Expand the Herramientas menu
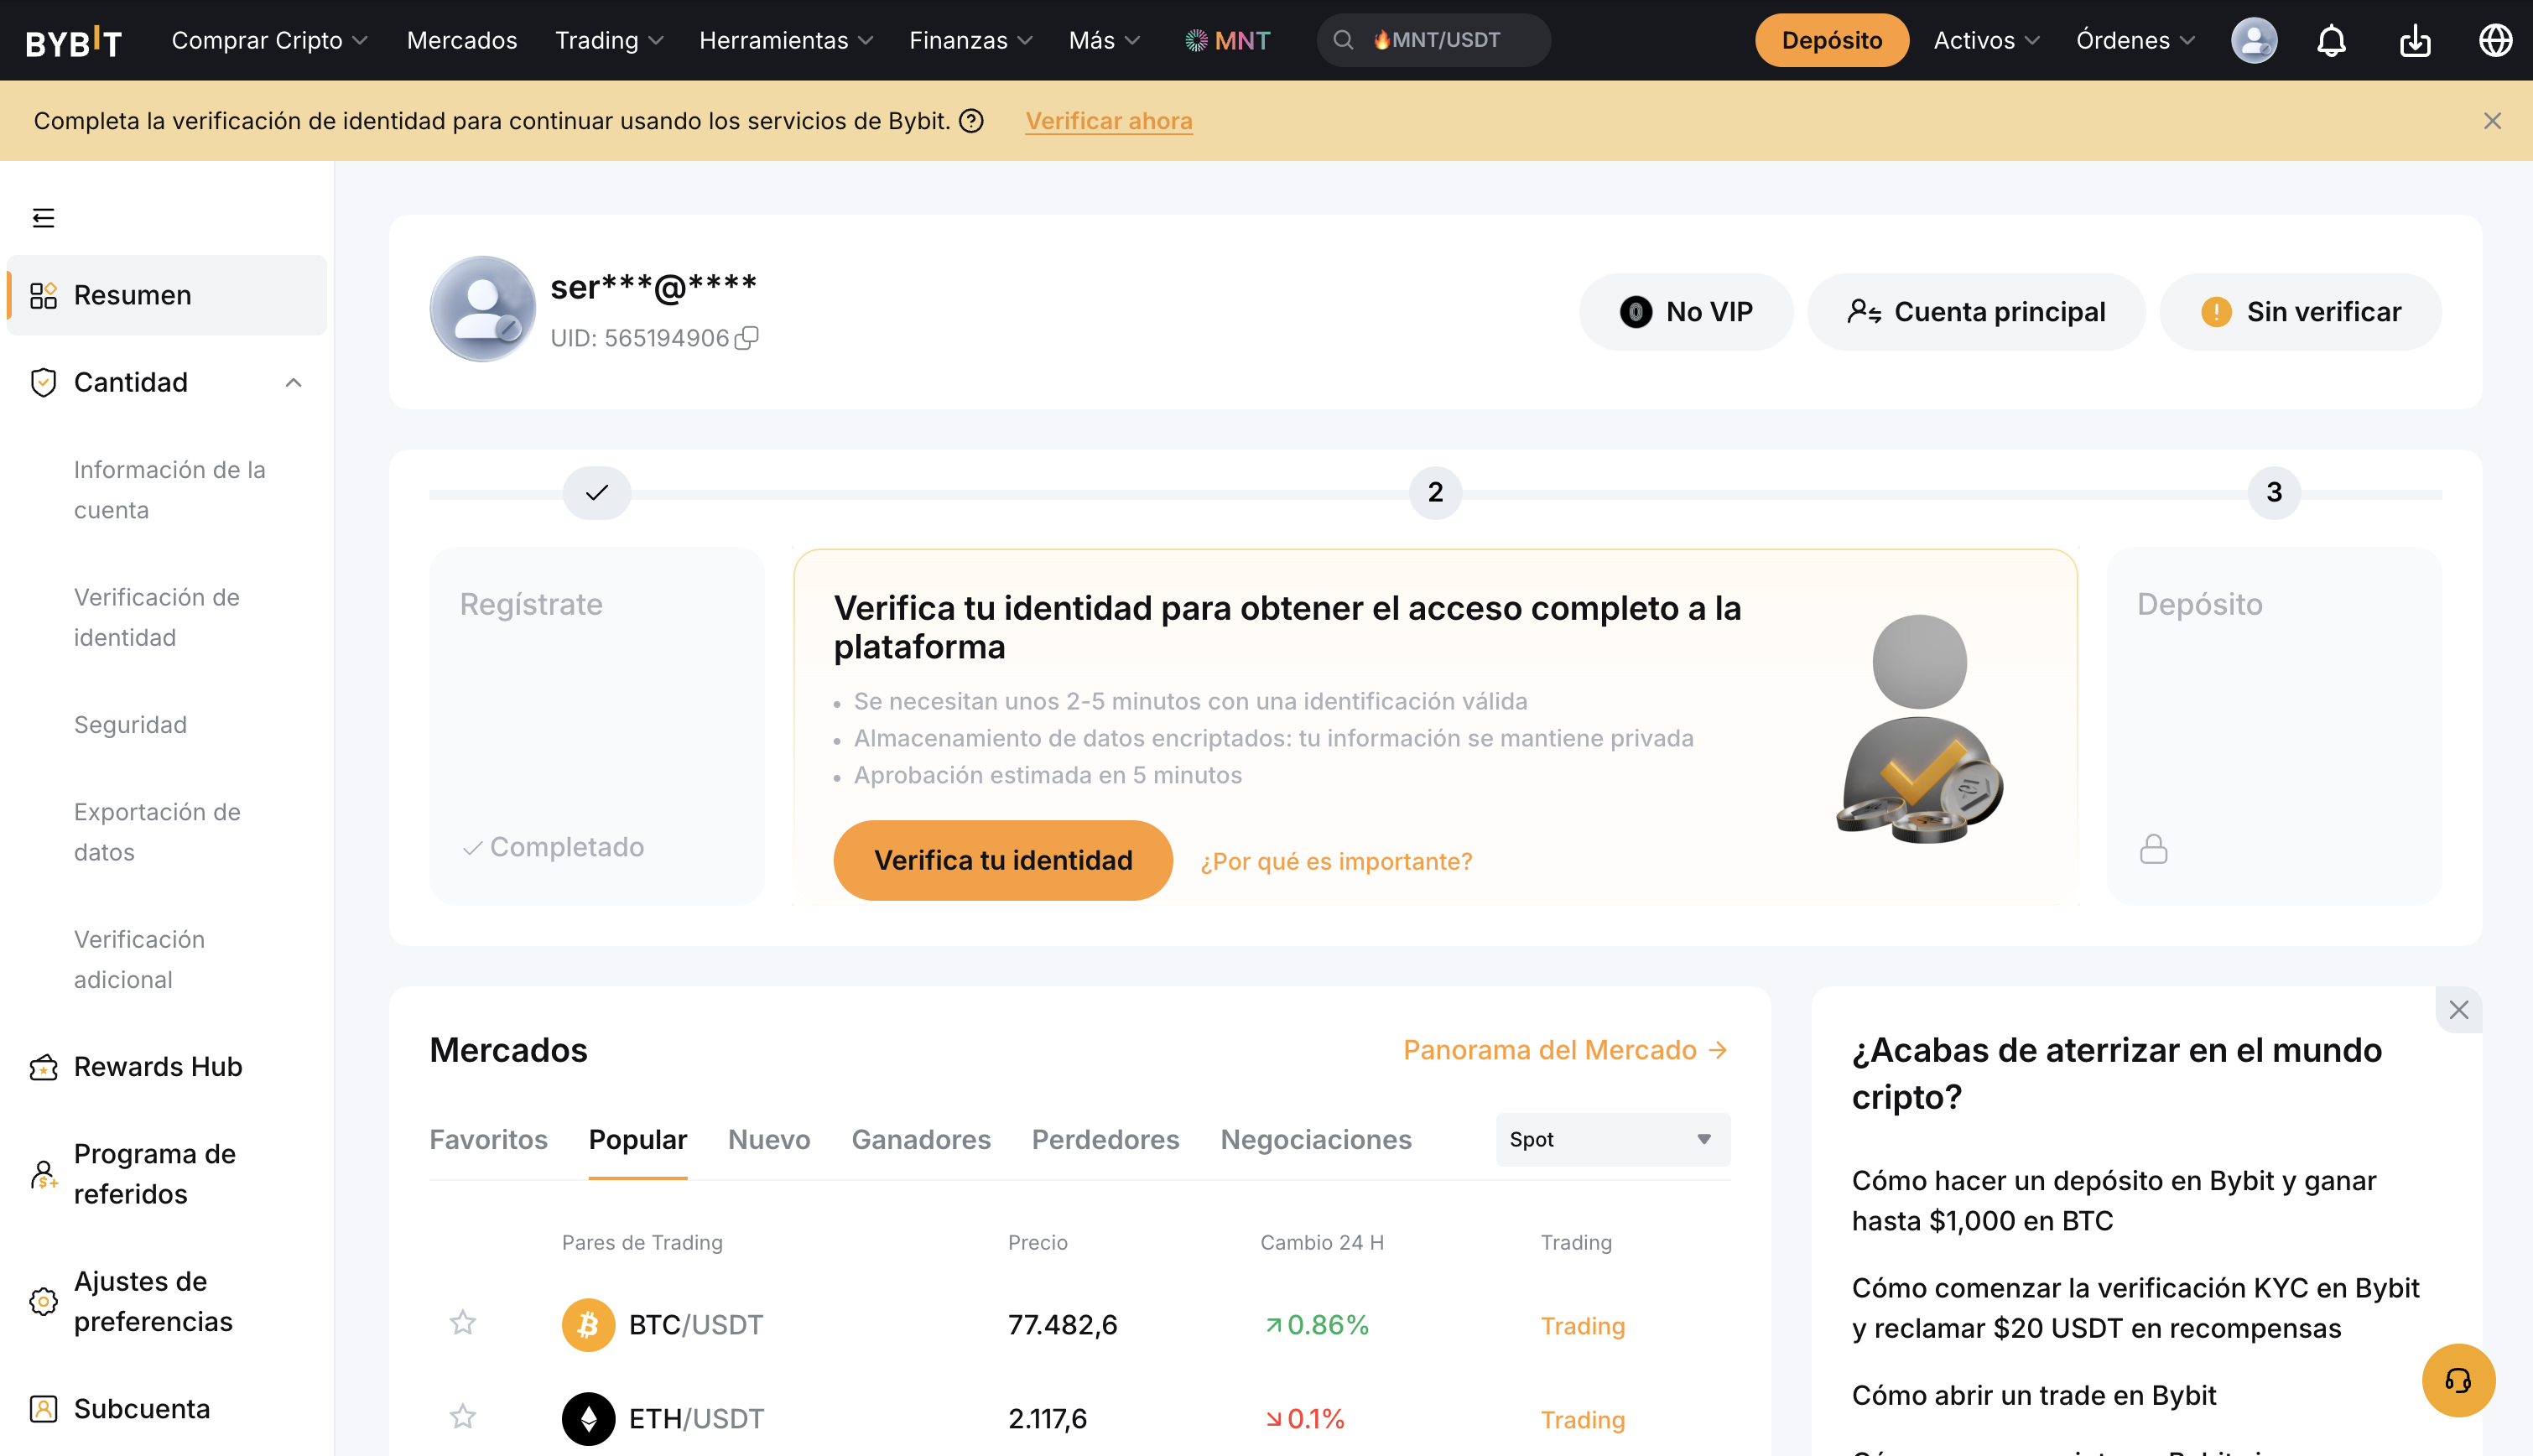2533x1456 pixels. tap(786, 40)
